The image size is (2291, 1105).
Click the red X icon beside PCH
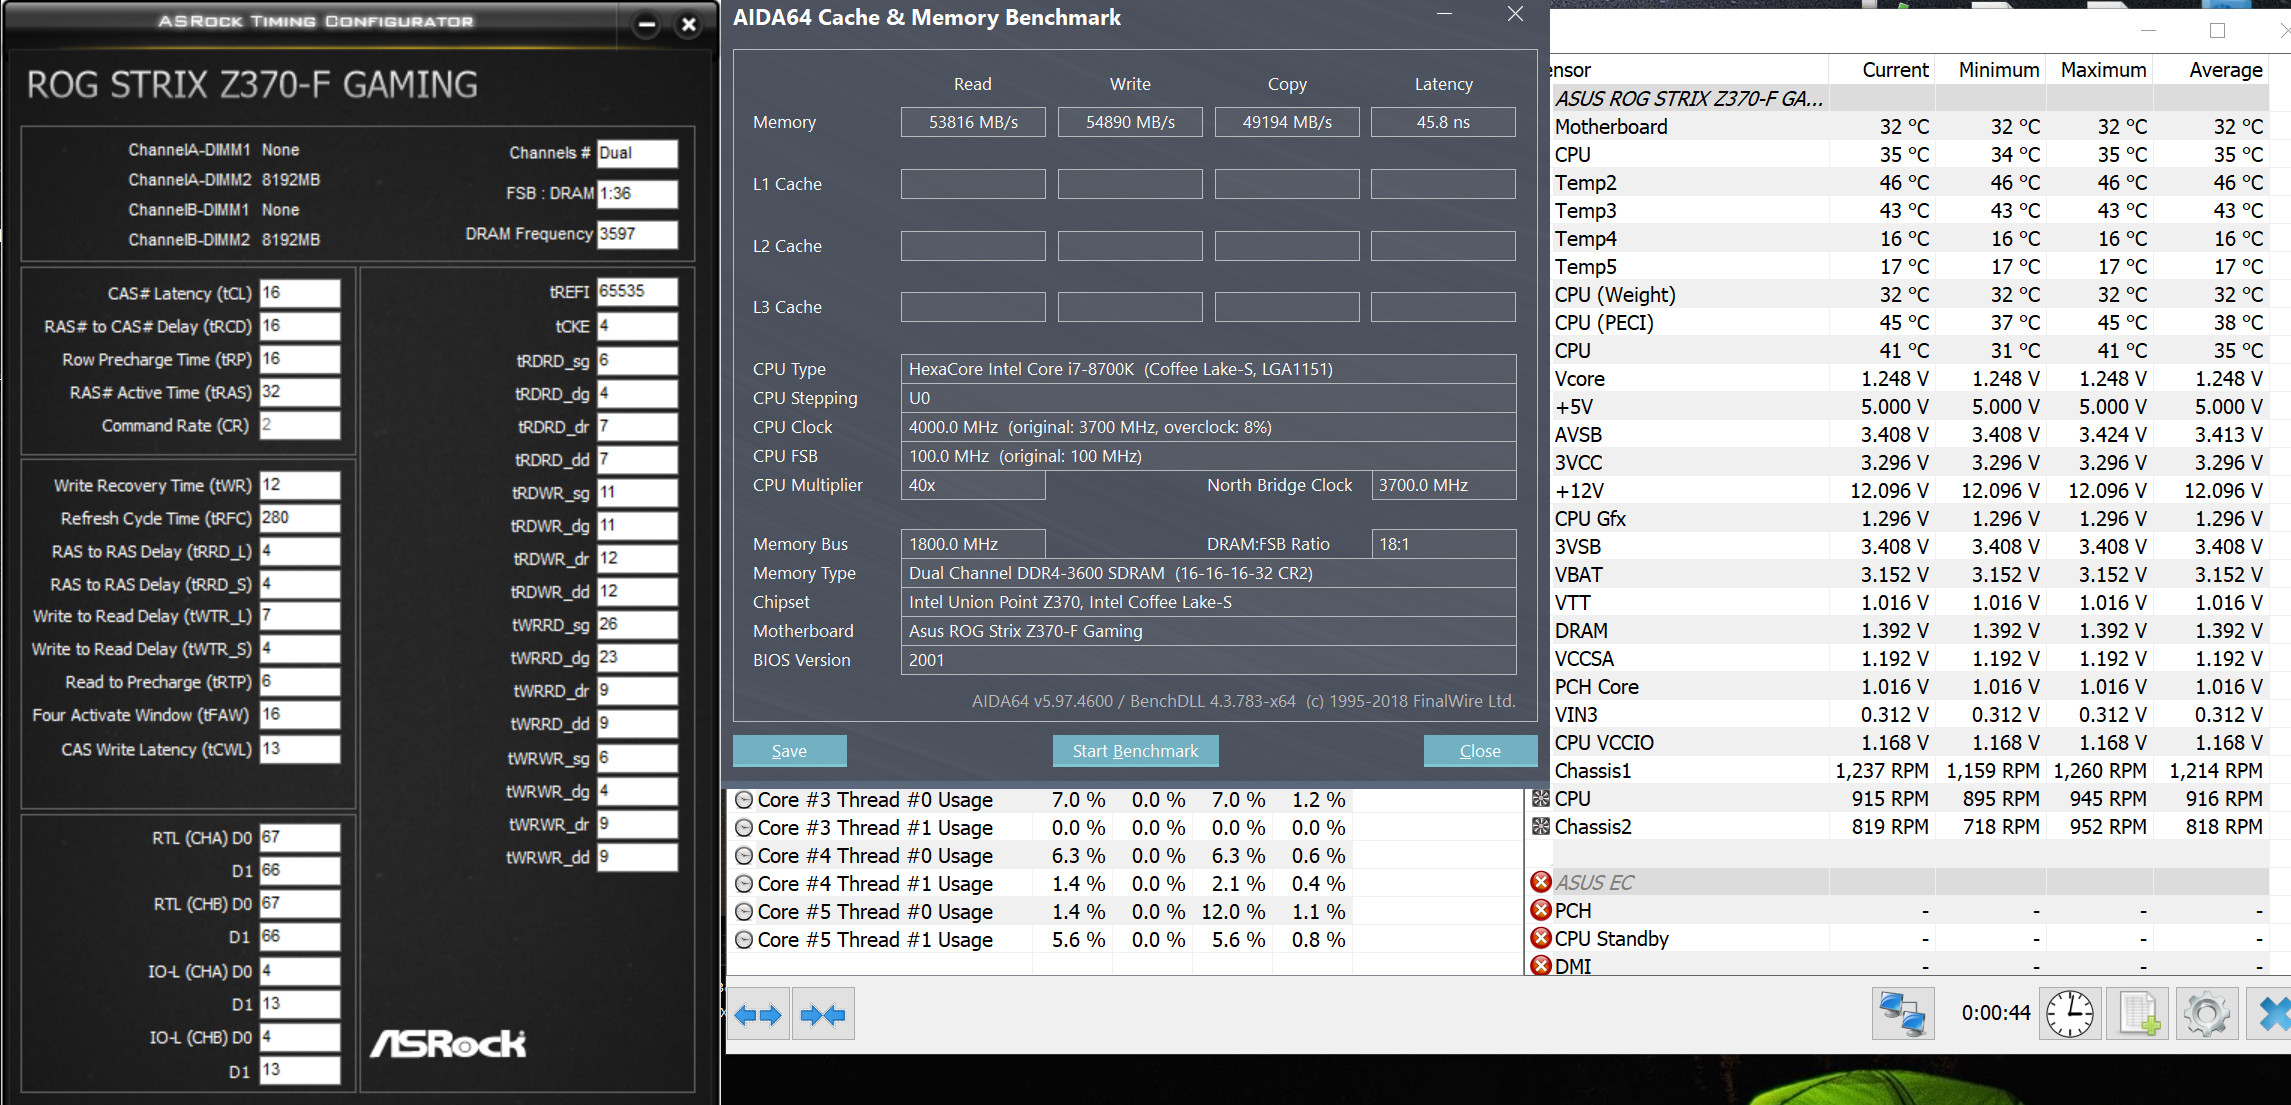coord(1541,910)
